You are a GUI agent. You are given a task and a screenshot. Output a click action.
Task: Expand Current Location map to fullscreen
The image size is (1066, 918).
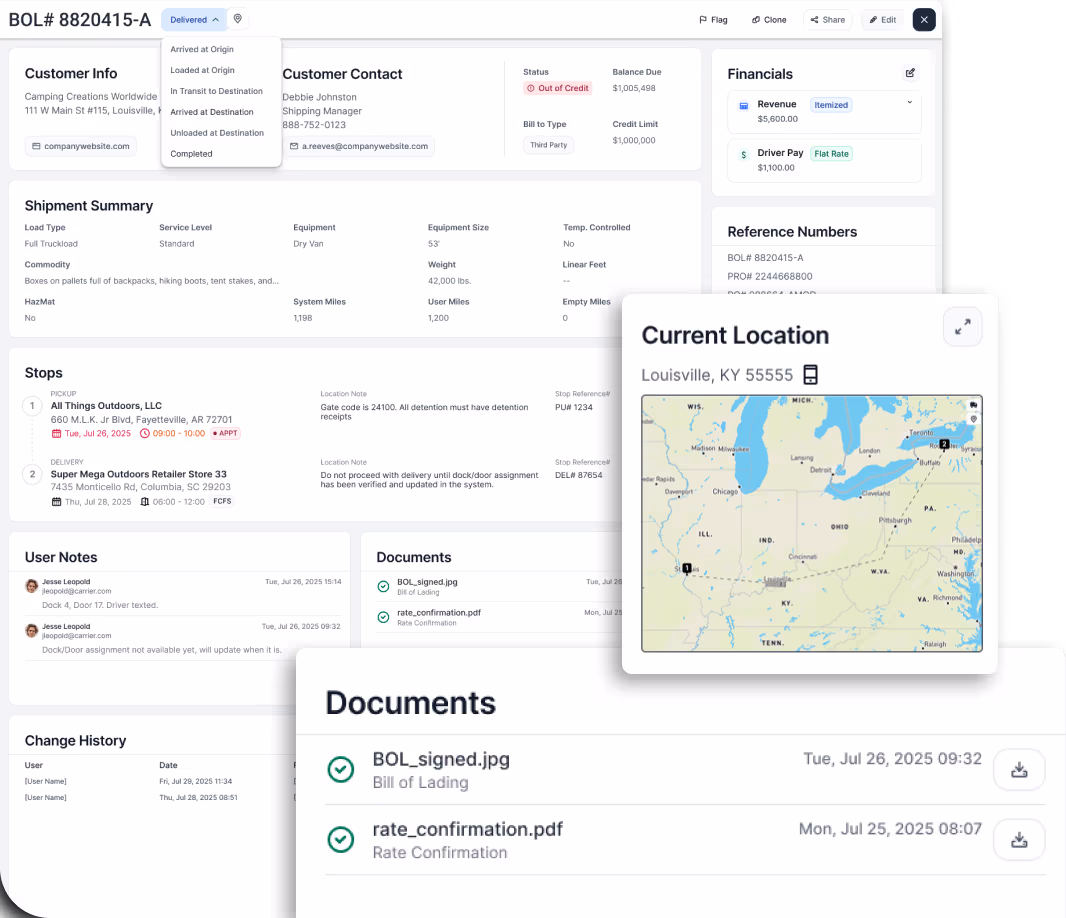coord(962,326)
